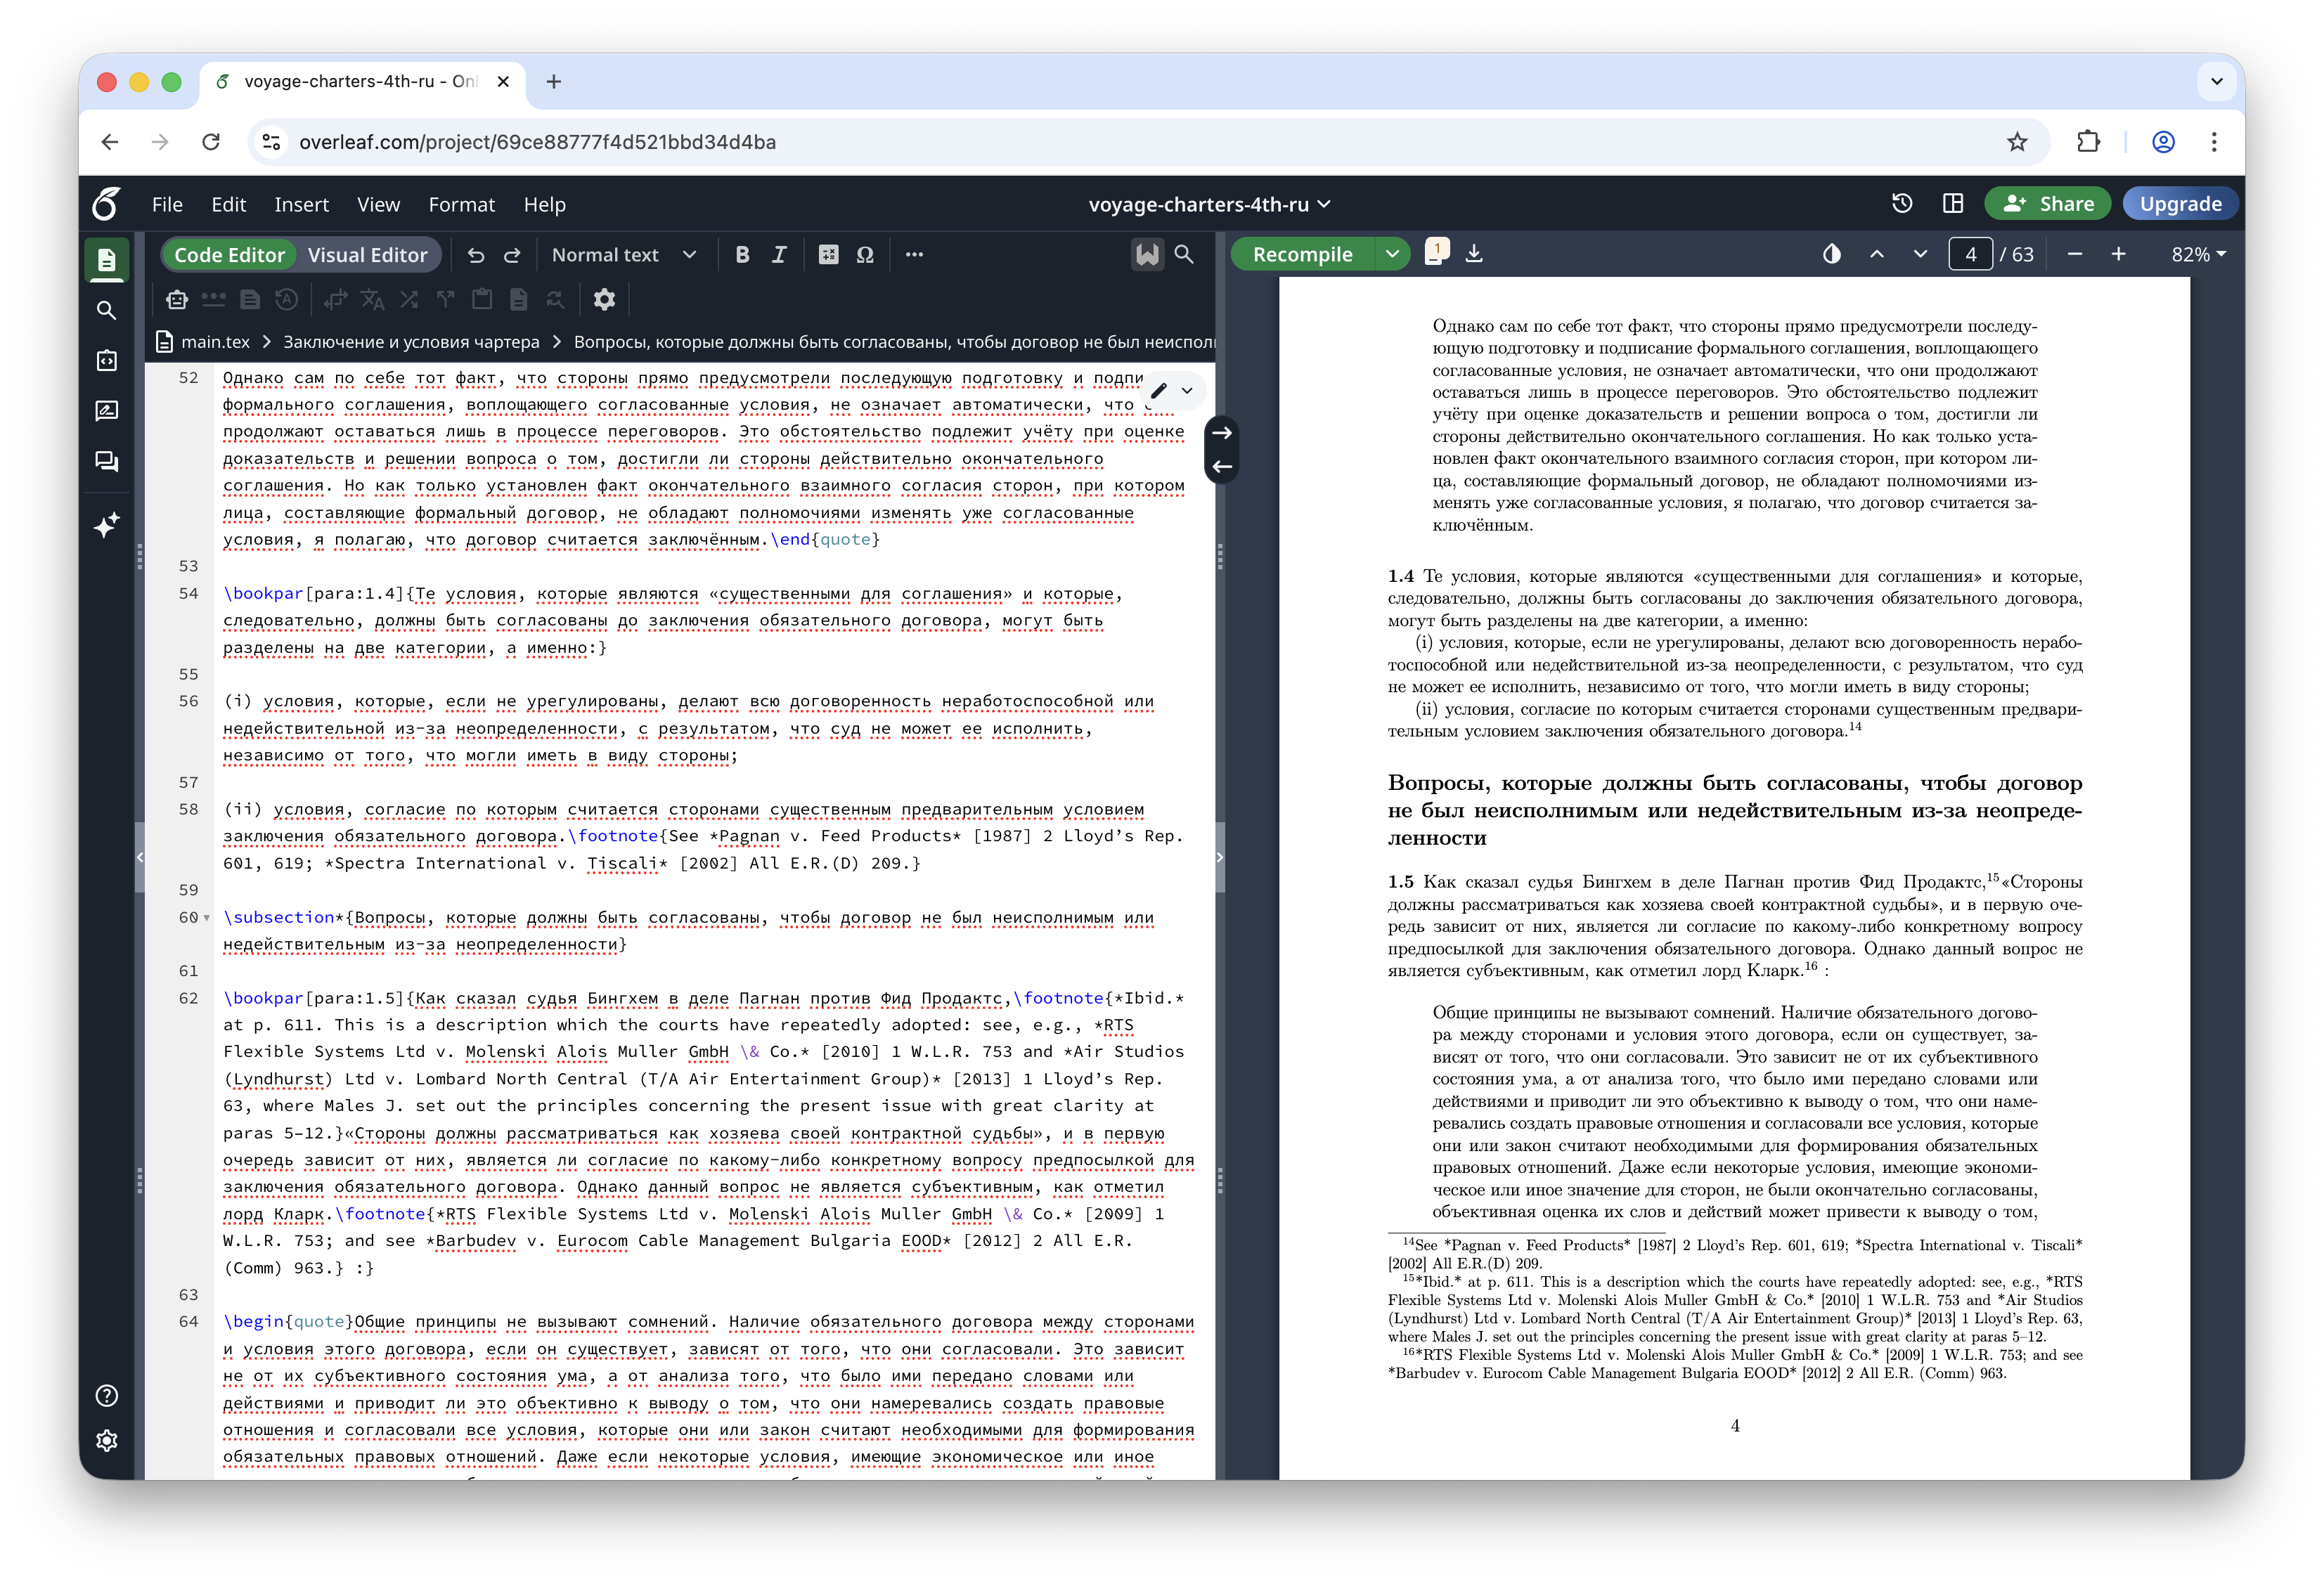Open the project search sidebar icon

coord(107,310)
